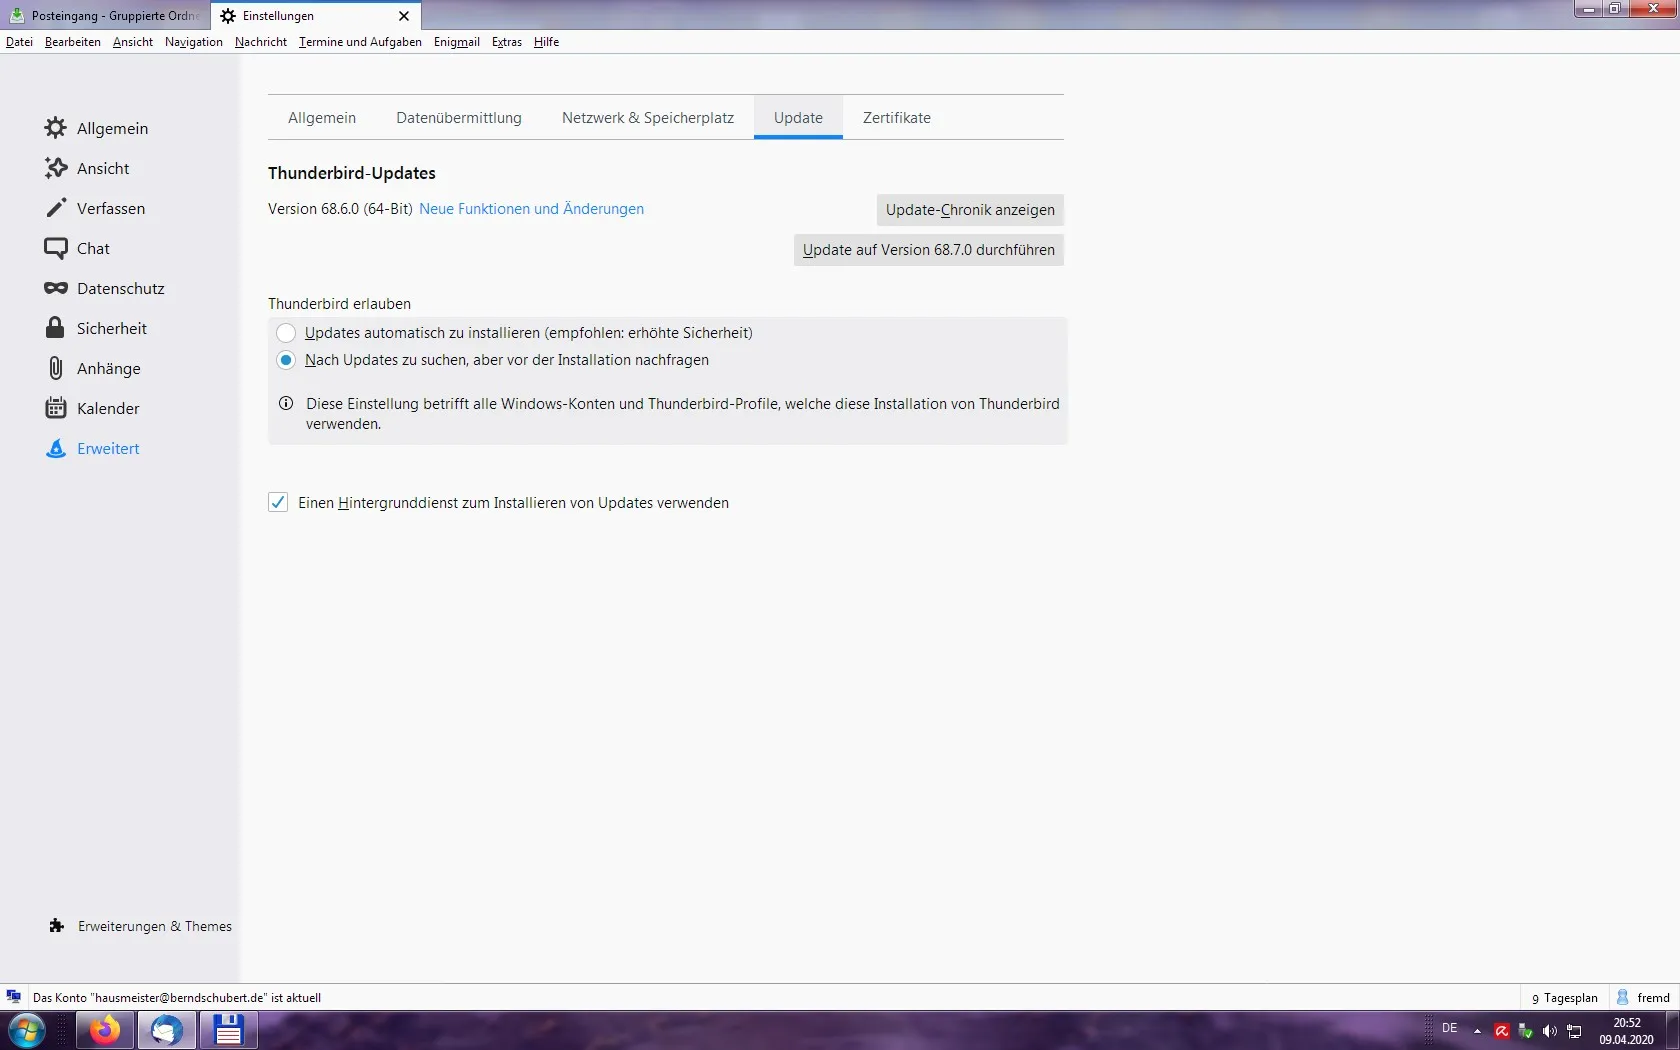Switch to Netzwerk & Speicherplatz tab
This screenshot has width=1680, height=1050.
[648, 118]
